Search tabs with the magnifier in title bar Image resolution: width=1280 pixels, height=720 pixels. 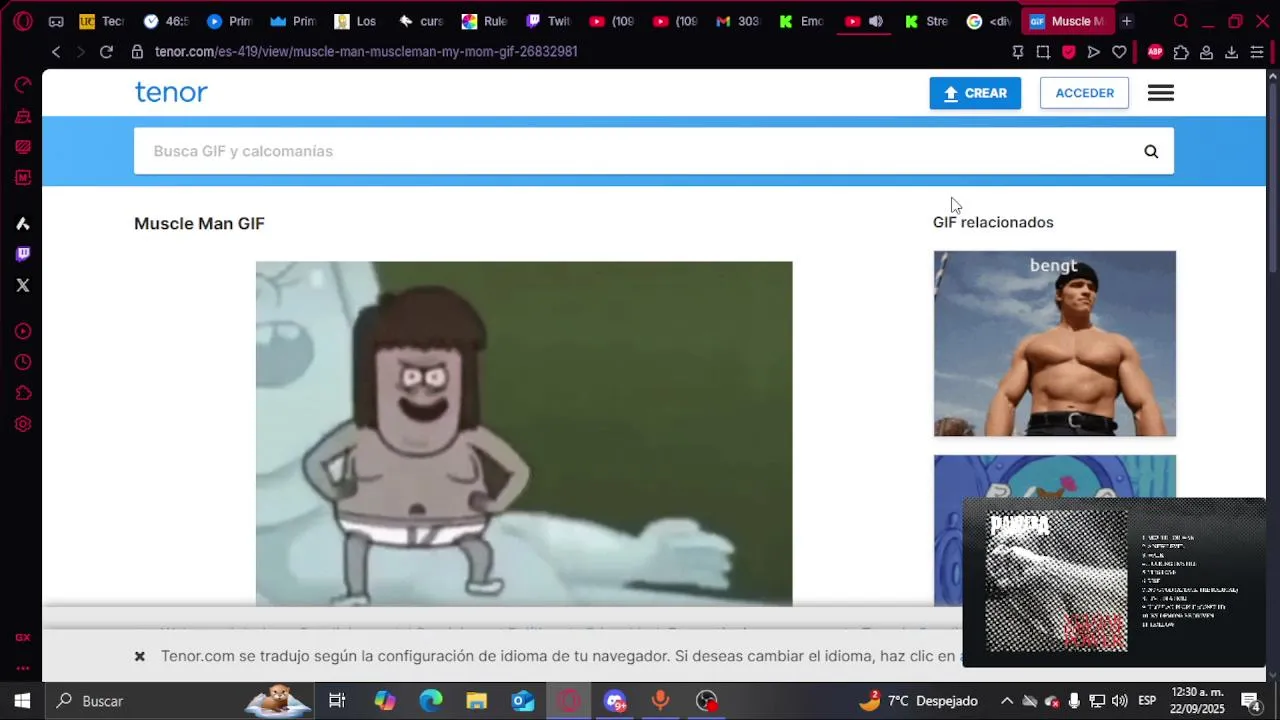[1181, 21]
